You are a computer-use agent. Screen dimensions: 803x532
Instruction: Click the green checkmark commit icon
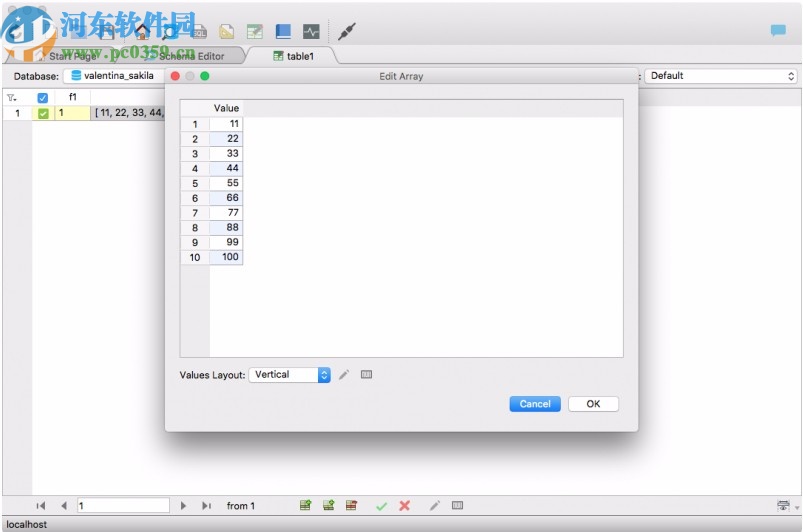click(x=381, y=506)
